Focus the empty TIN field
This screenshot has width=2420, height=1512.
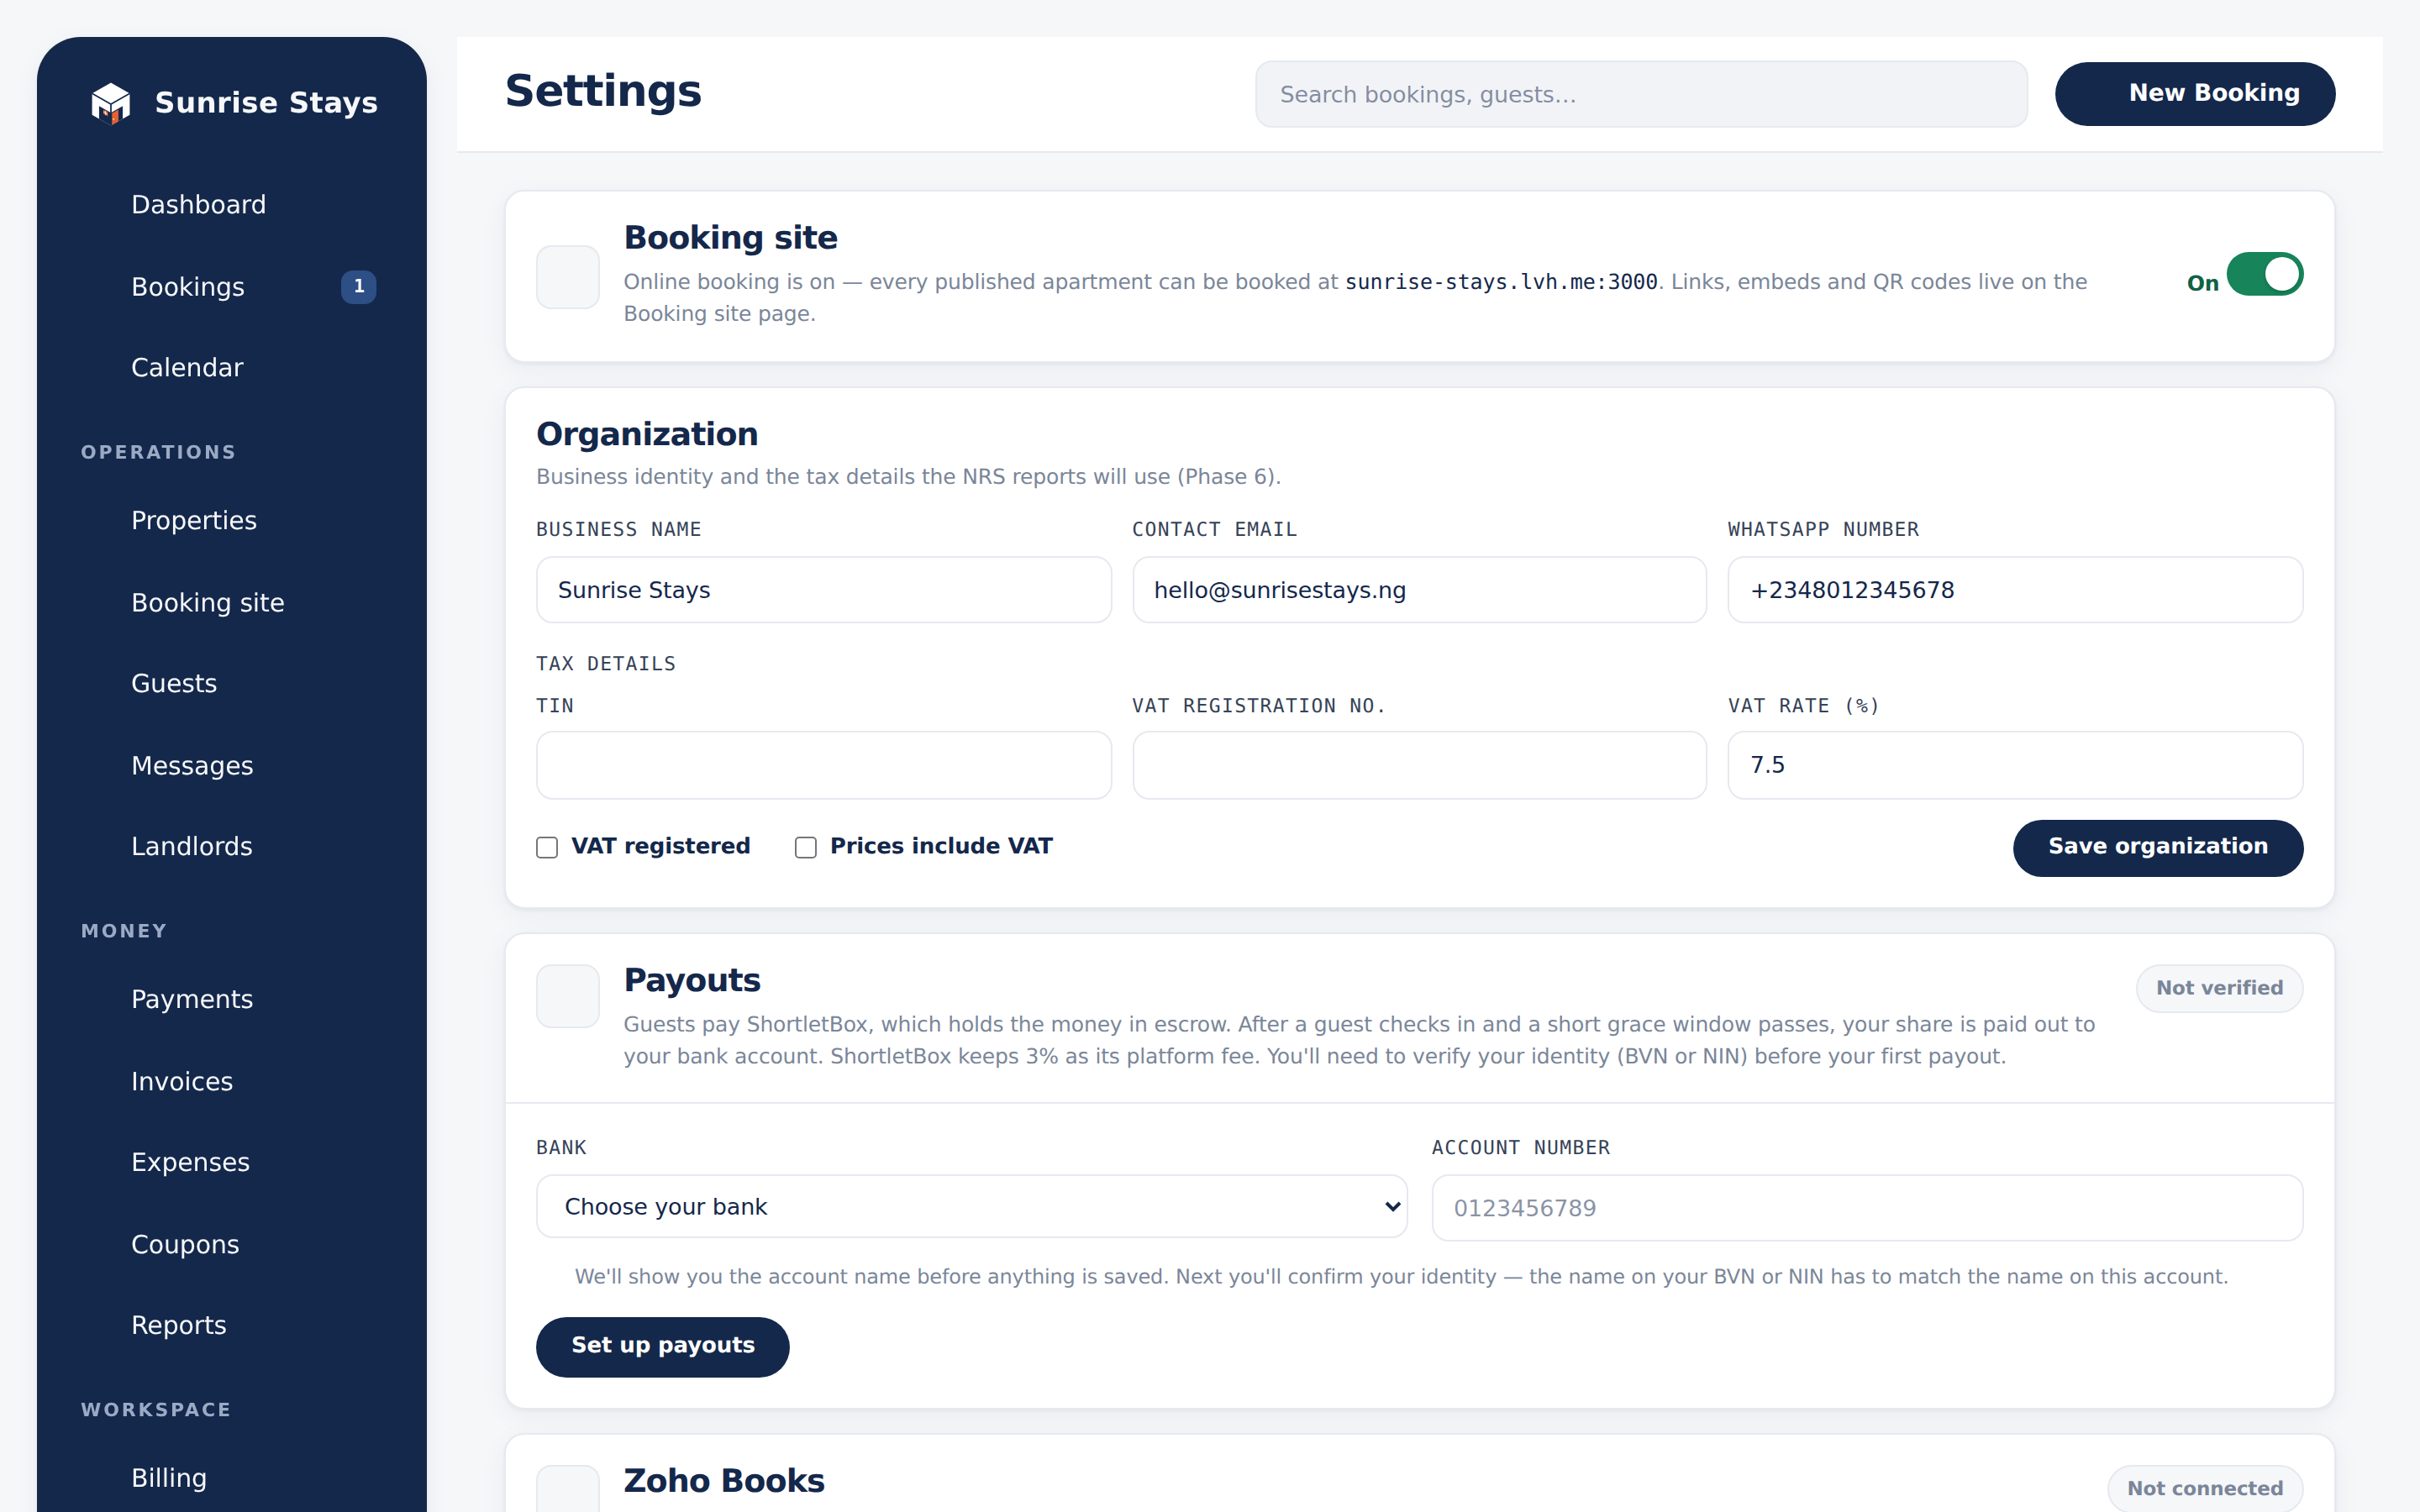[824, 766]
